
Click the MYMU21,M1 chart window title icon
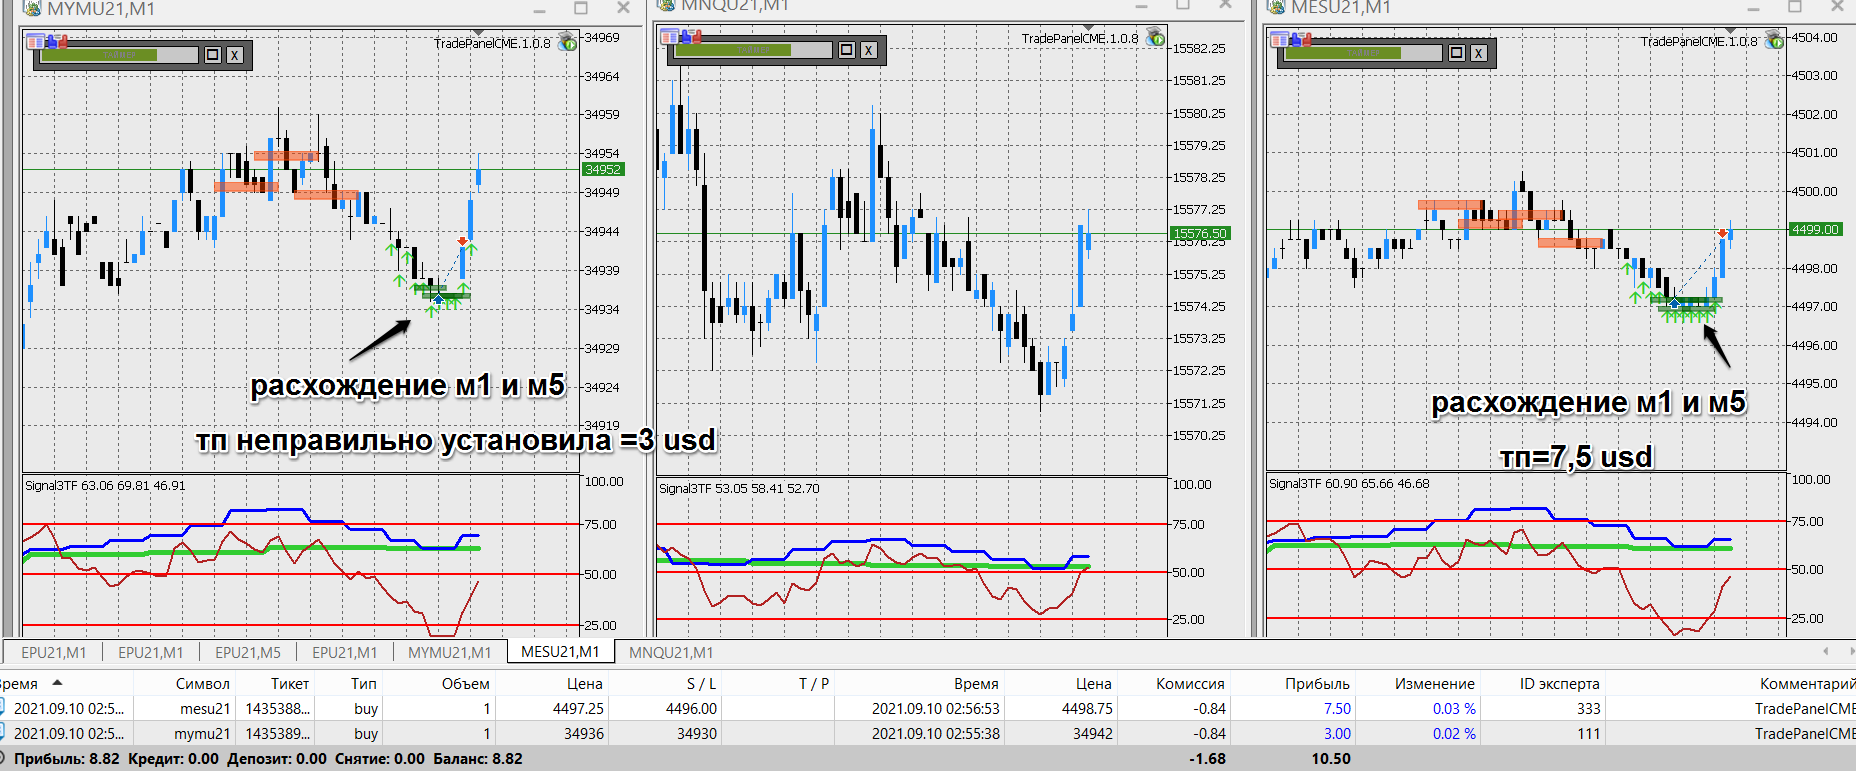click(32, 8)
